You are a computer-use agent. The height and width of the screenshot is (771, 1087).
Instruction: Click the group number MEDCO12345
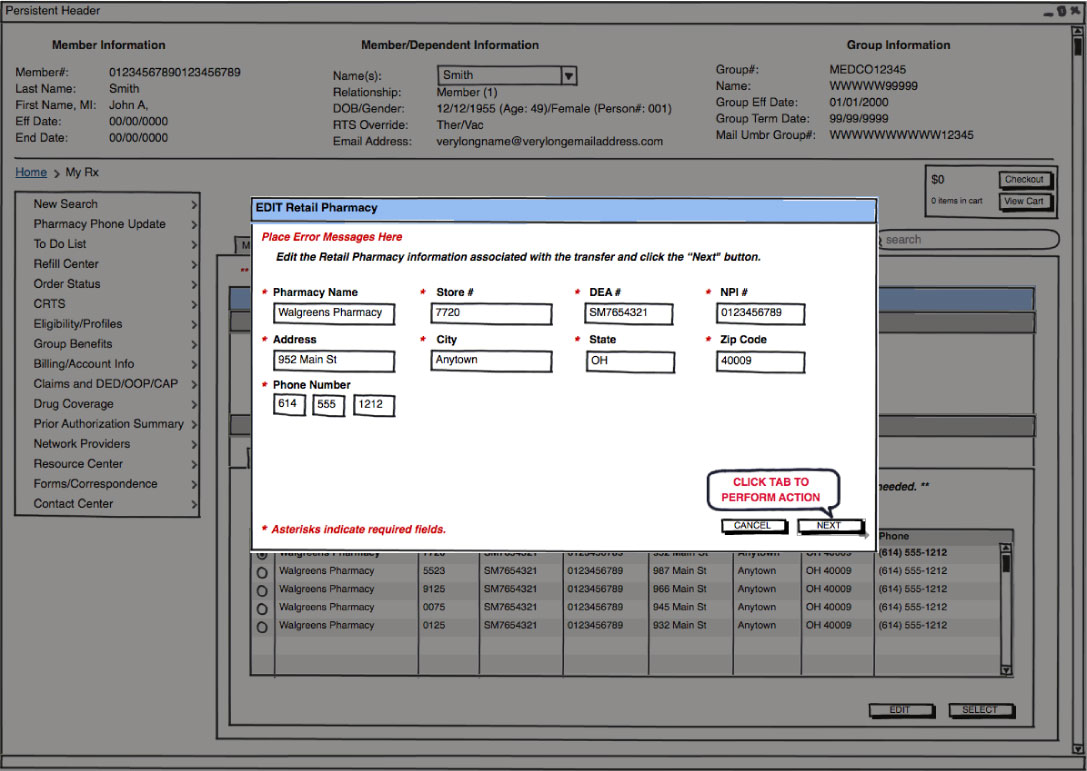tap(867, 69)
